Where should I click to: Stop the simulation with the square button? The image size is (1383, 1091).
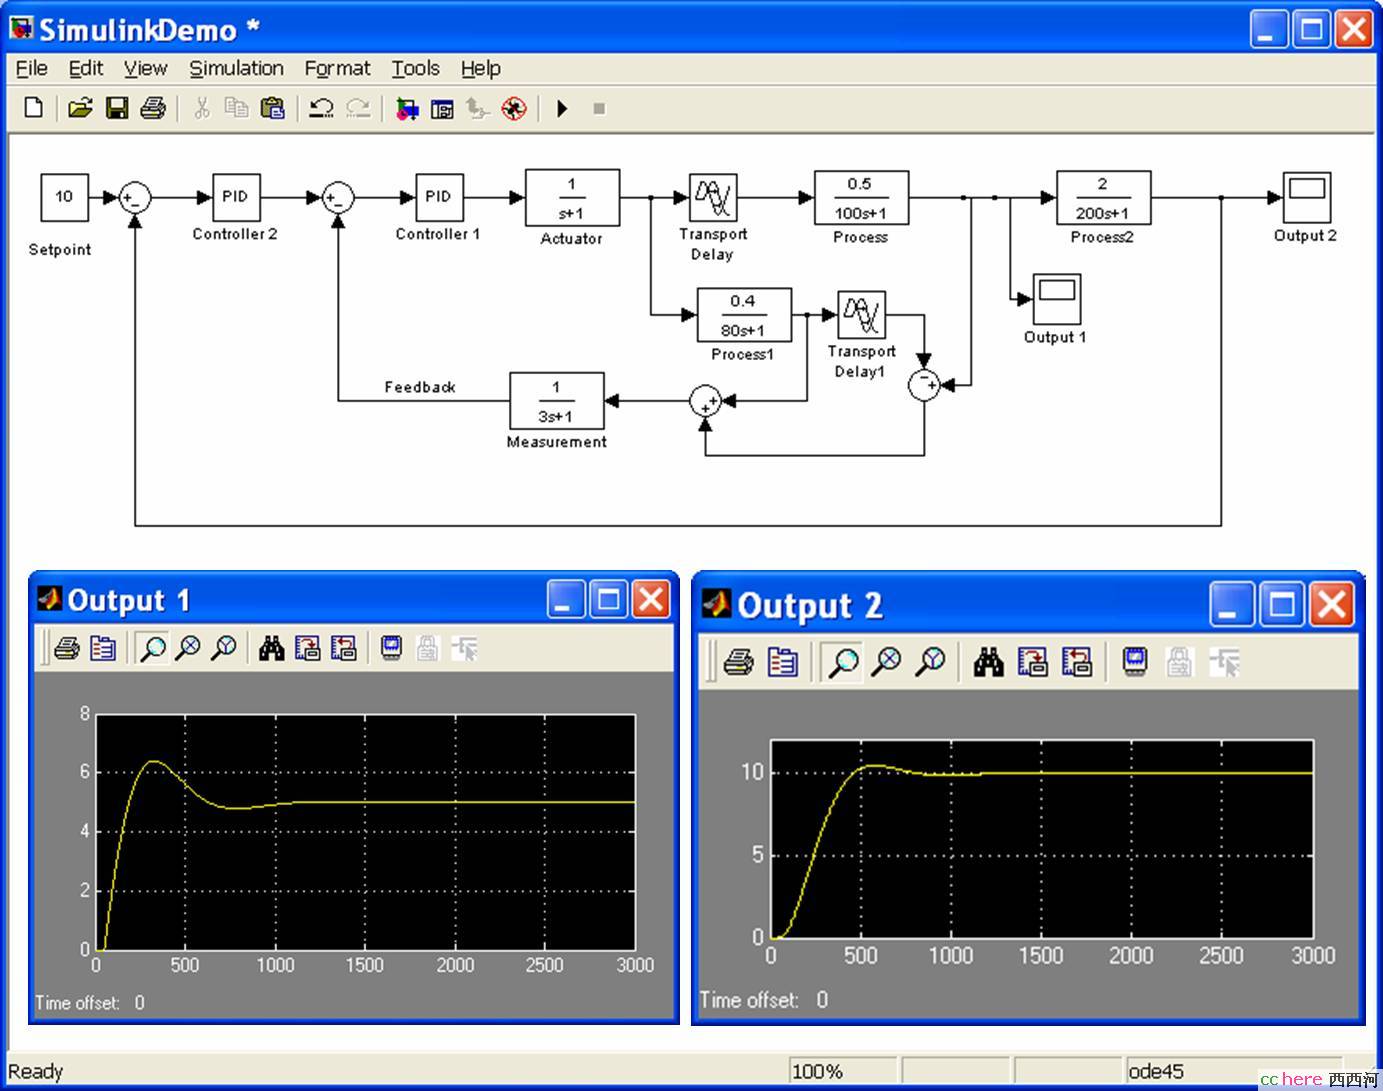pyautogui.click(x=599, y=108)
